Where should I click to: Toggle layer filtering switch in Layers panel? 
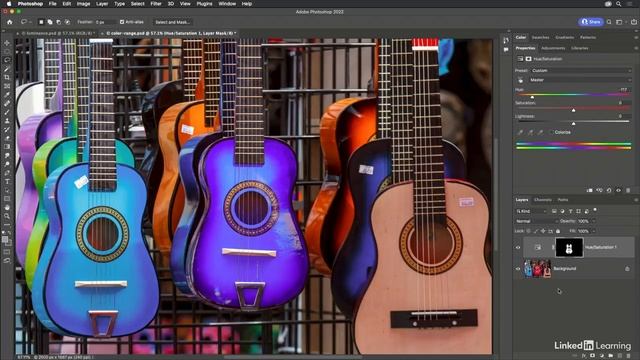595,210
